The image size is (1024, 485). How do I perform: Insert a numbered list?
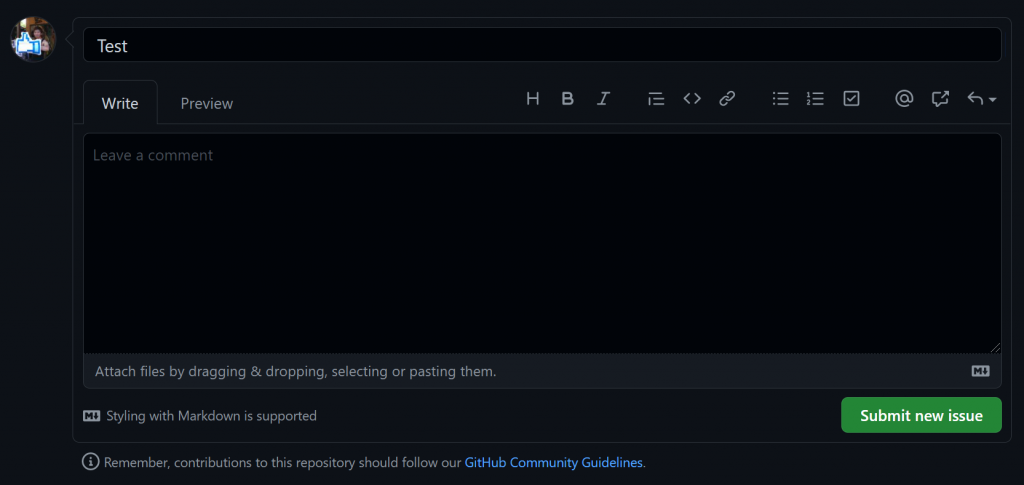tap(815, 98)
